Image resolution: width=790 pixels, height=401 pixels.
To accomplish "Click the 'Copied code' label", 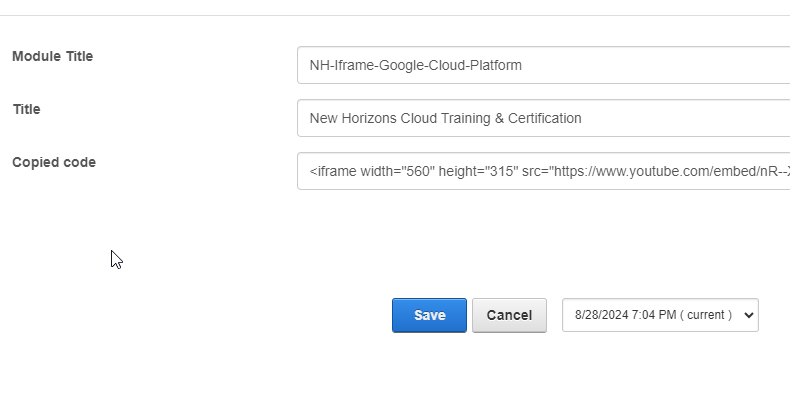I will pyautogui.click(x=54, y=162).
